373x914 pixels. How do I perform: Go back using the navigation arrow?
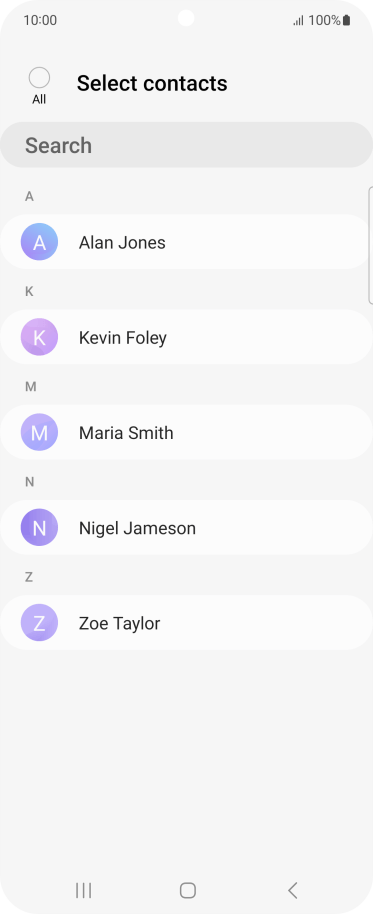(x=293, y=890)
